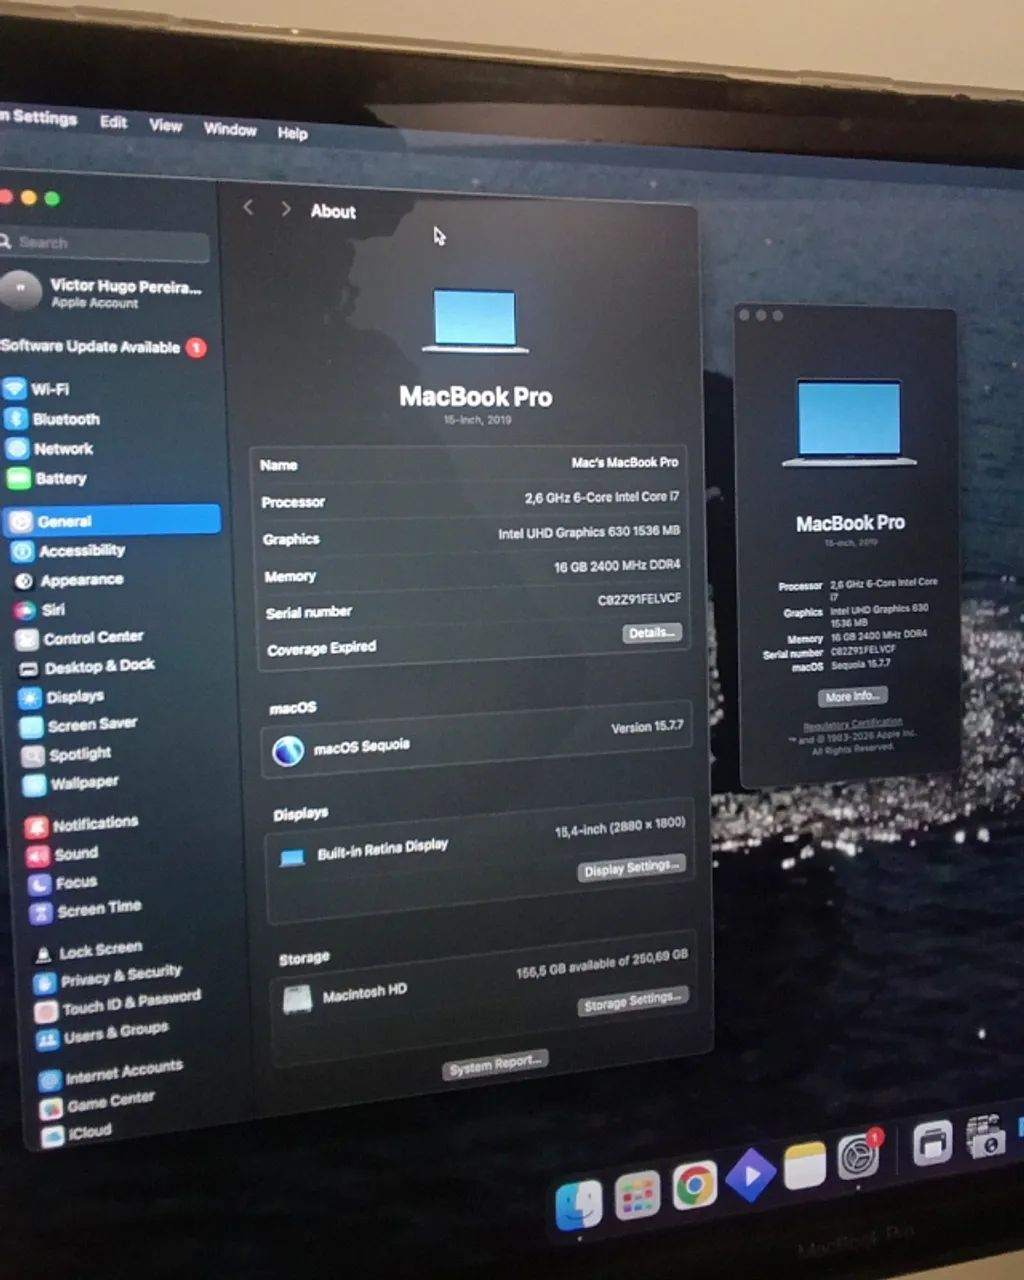The width and height of the screenshot is (1024, 1280).
Task: Open the Window menu
Action: 230,129
